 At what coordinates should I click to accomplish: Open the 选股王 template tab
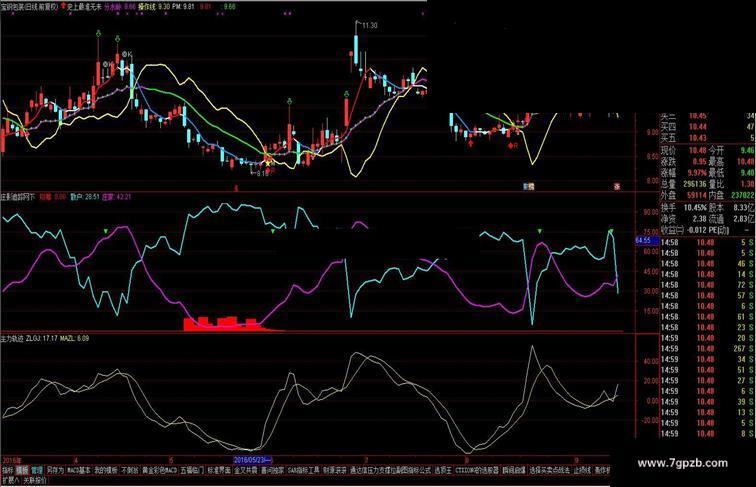443,470
